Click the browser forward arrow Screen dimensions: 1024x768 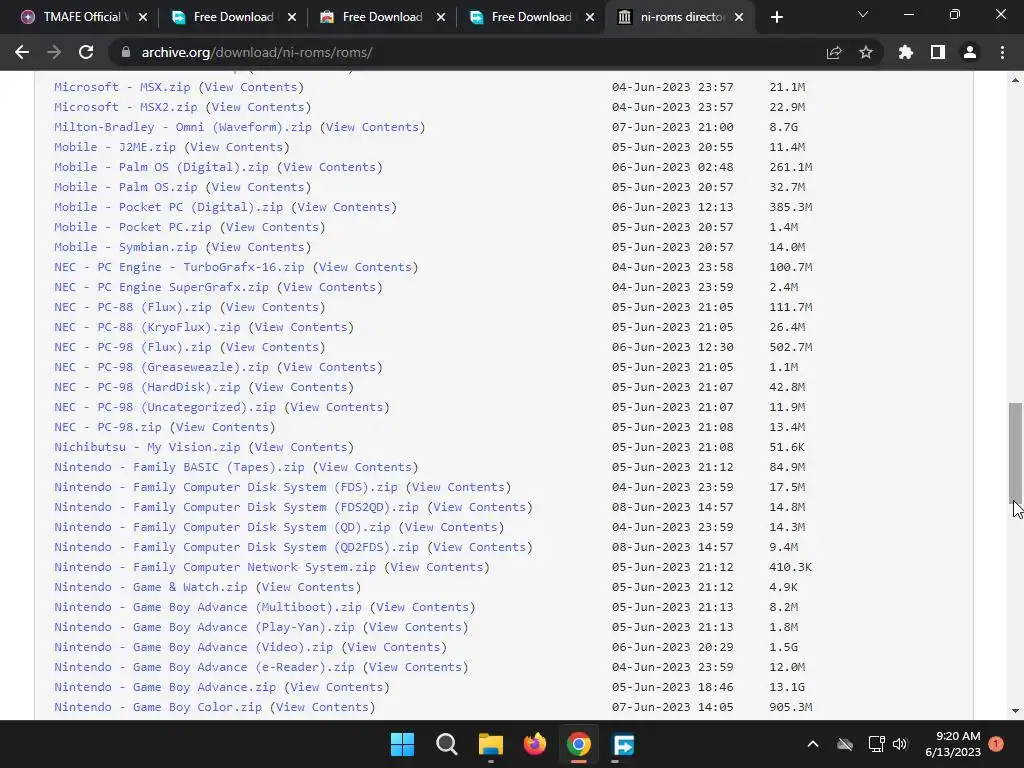tap(54, 52)
